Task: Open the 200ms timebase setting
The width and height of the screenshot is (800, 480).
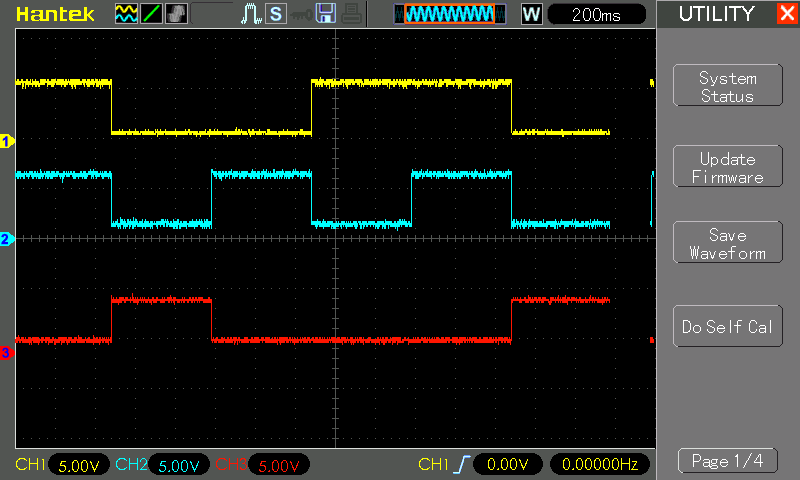Action: pyautogui.click(x=597, y=14)
